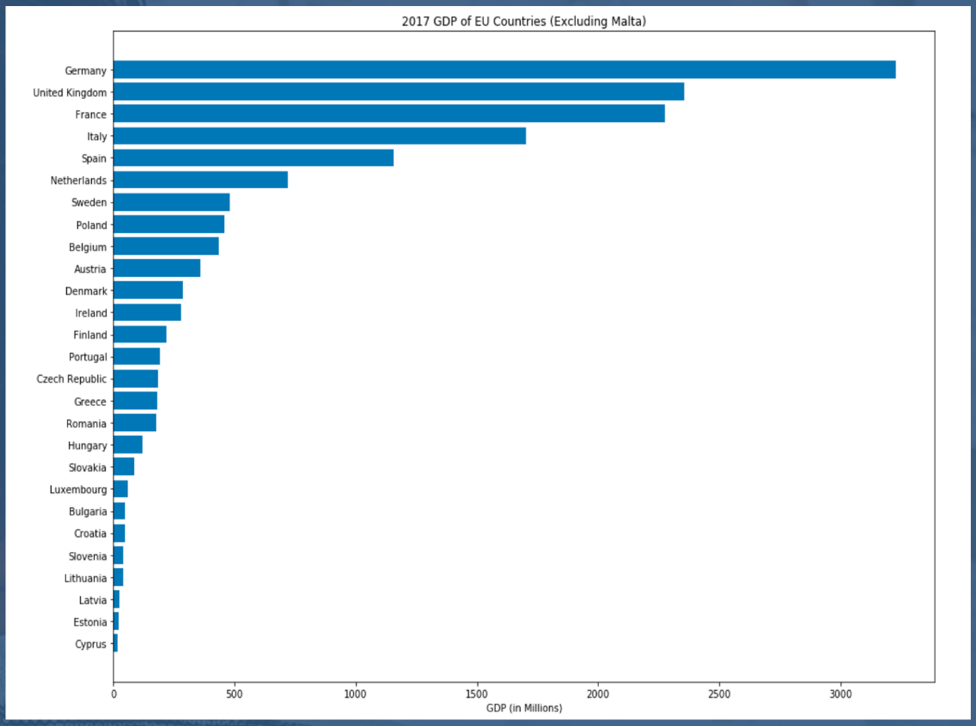Screen dimensions: 976x726
Task: Select the Luxembourg y-axis label
Action: tap(78, 490)
